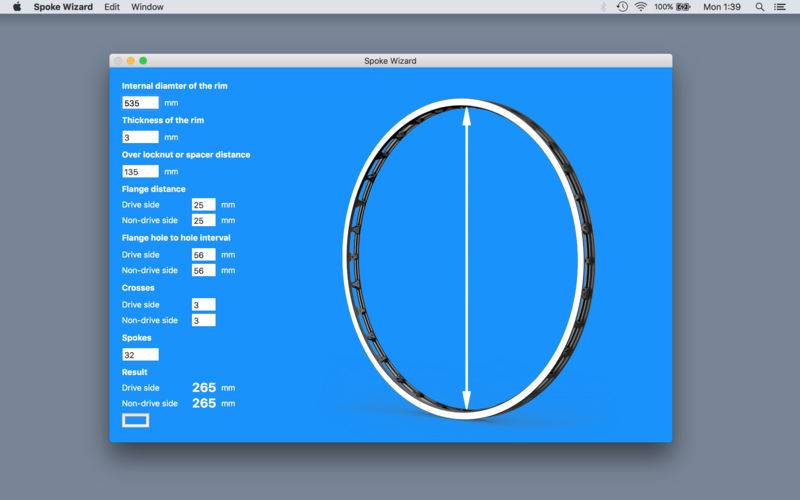800x500 pixels.
Task: Click the rim thickness field
Action: [x=140, y=137]
